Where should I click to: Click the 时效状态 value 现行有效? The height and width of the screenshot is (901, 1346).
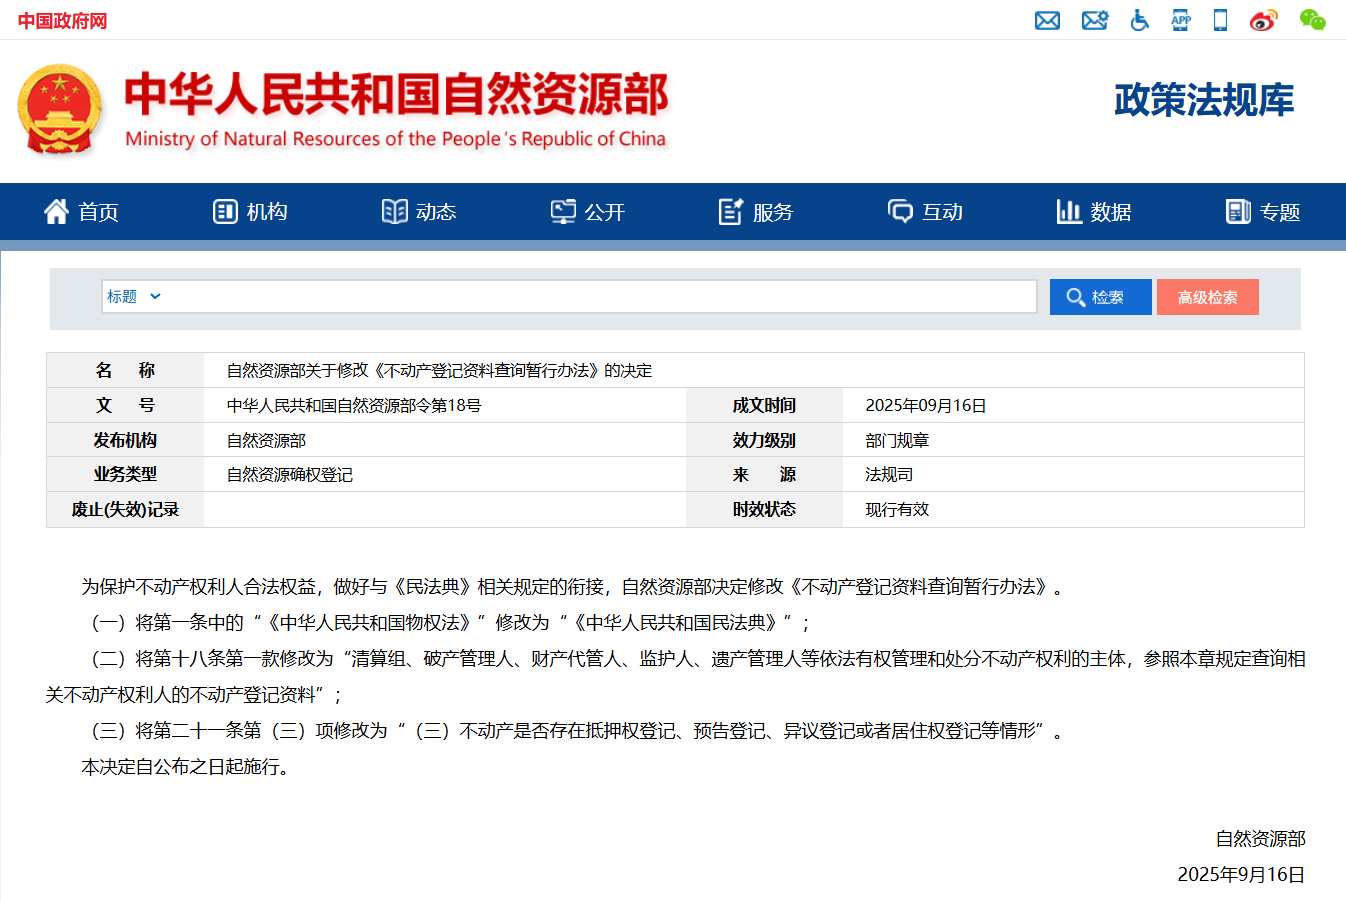pos(897,510)
